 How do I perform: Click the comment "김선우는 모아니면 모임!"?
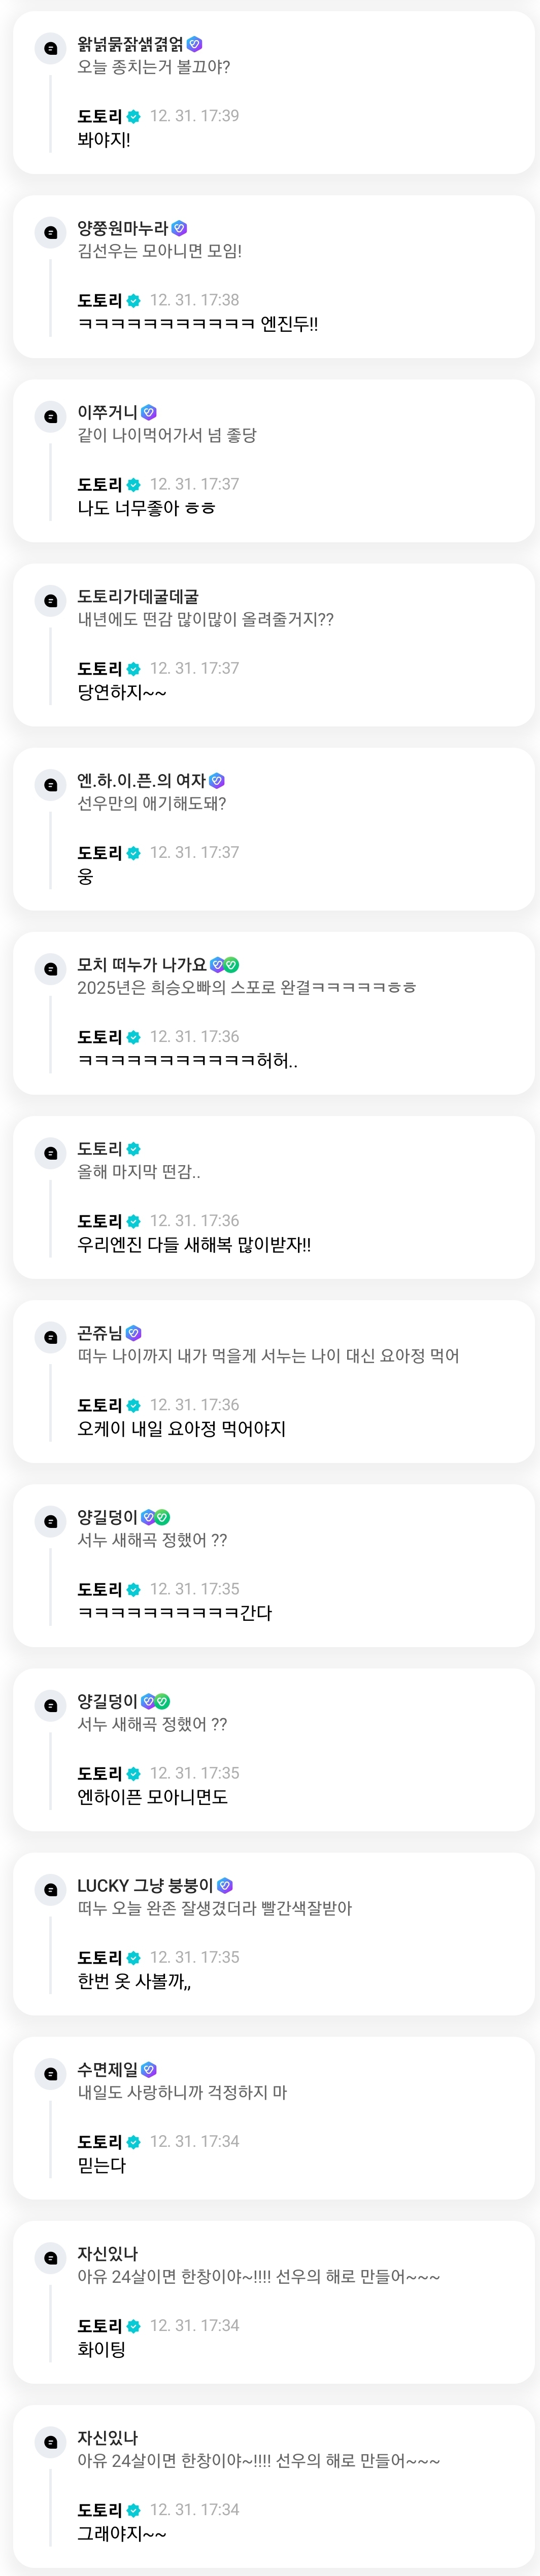click(x=160, y=251)
